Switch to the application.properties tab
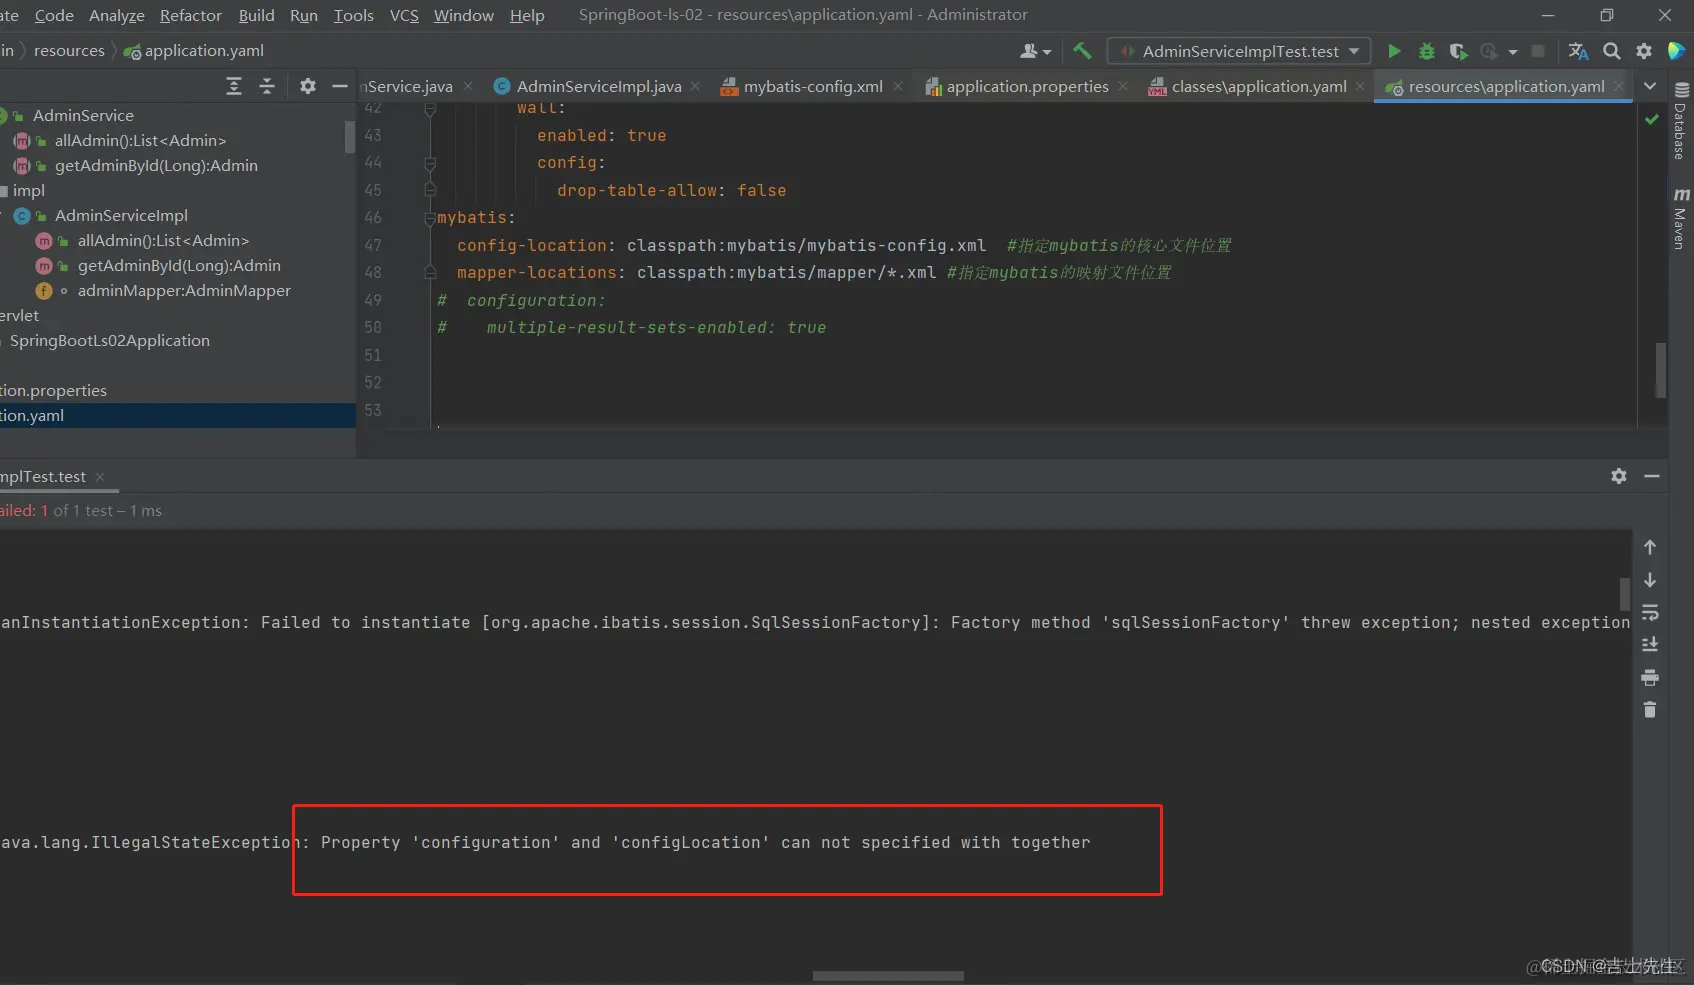This screenshot has height=985, width=1694. (x=1027, y=87)
